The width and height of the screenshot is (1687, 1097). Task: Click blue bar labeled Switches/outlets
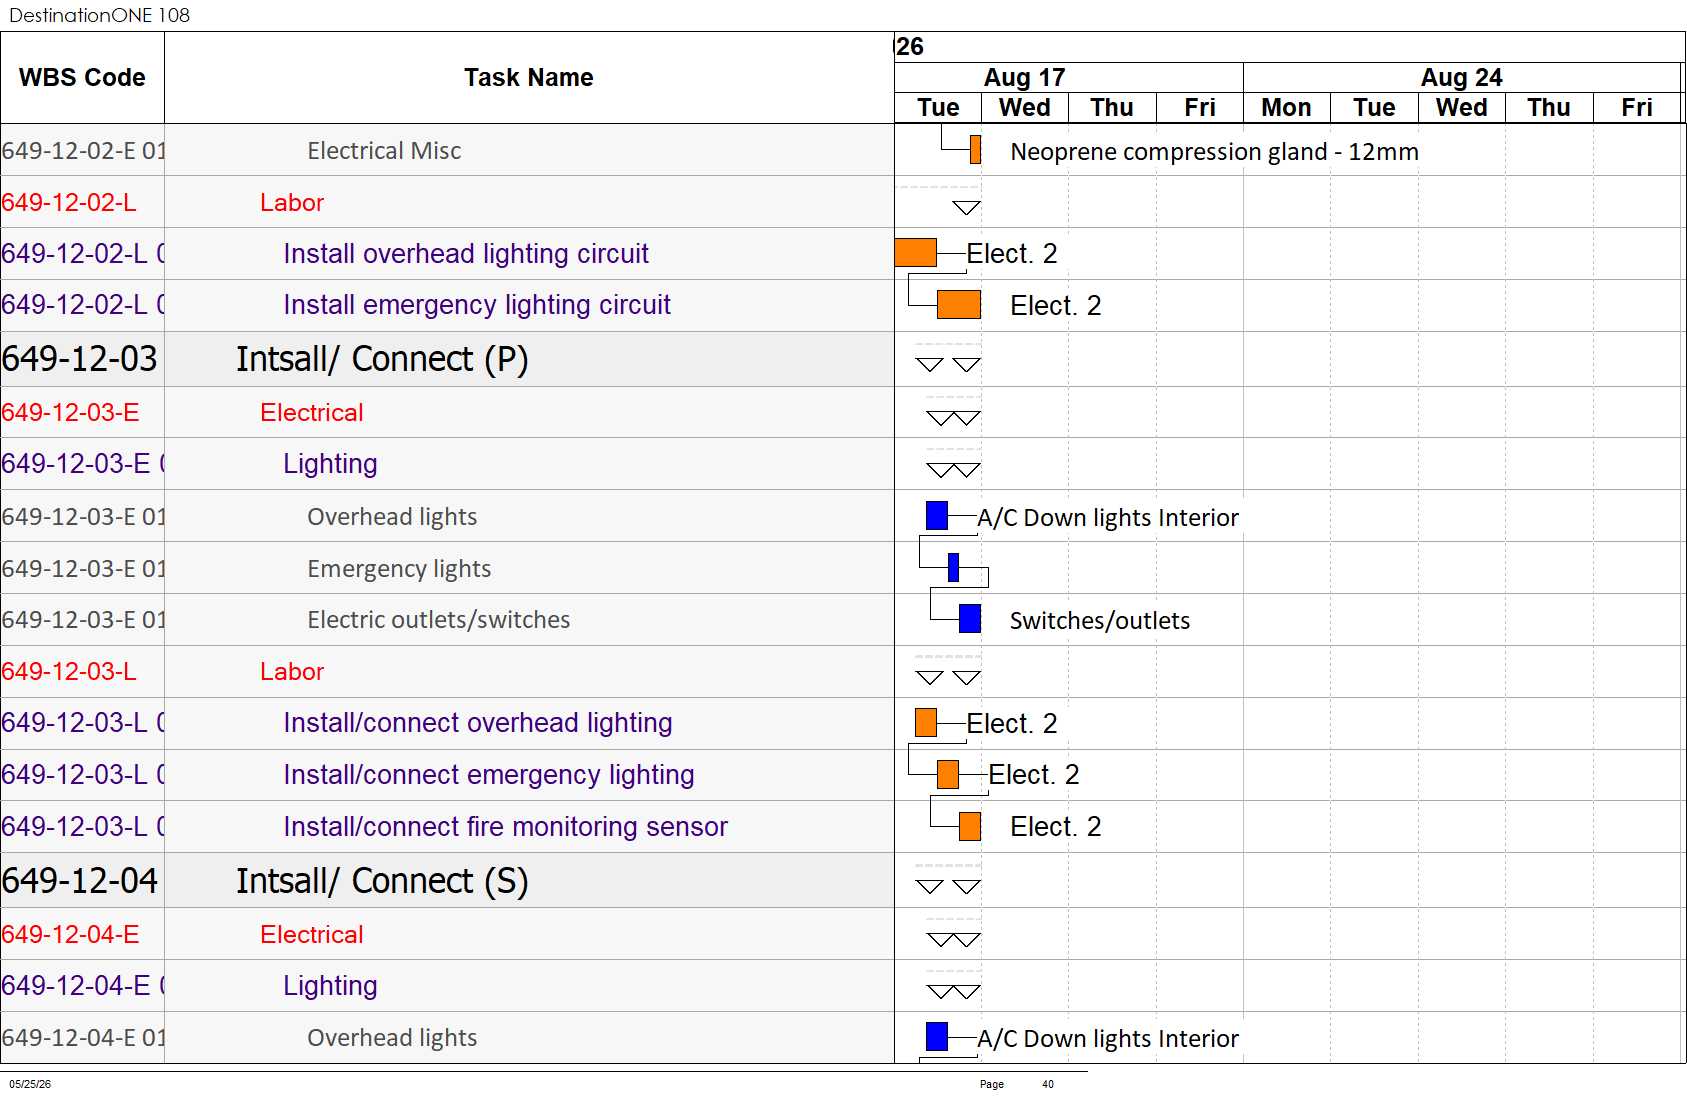tap(970, 619)
